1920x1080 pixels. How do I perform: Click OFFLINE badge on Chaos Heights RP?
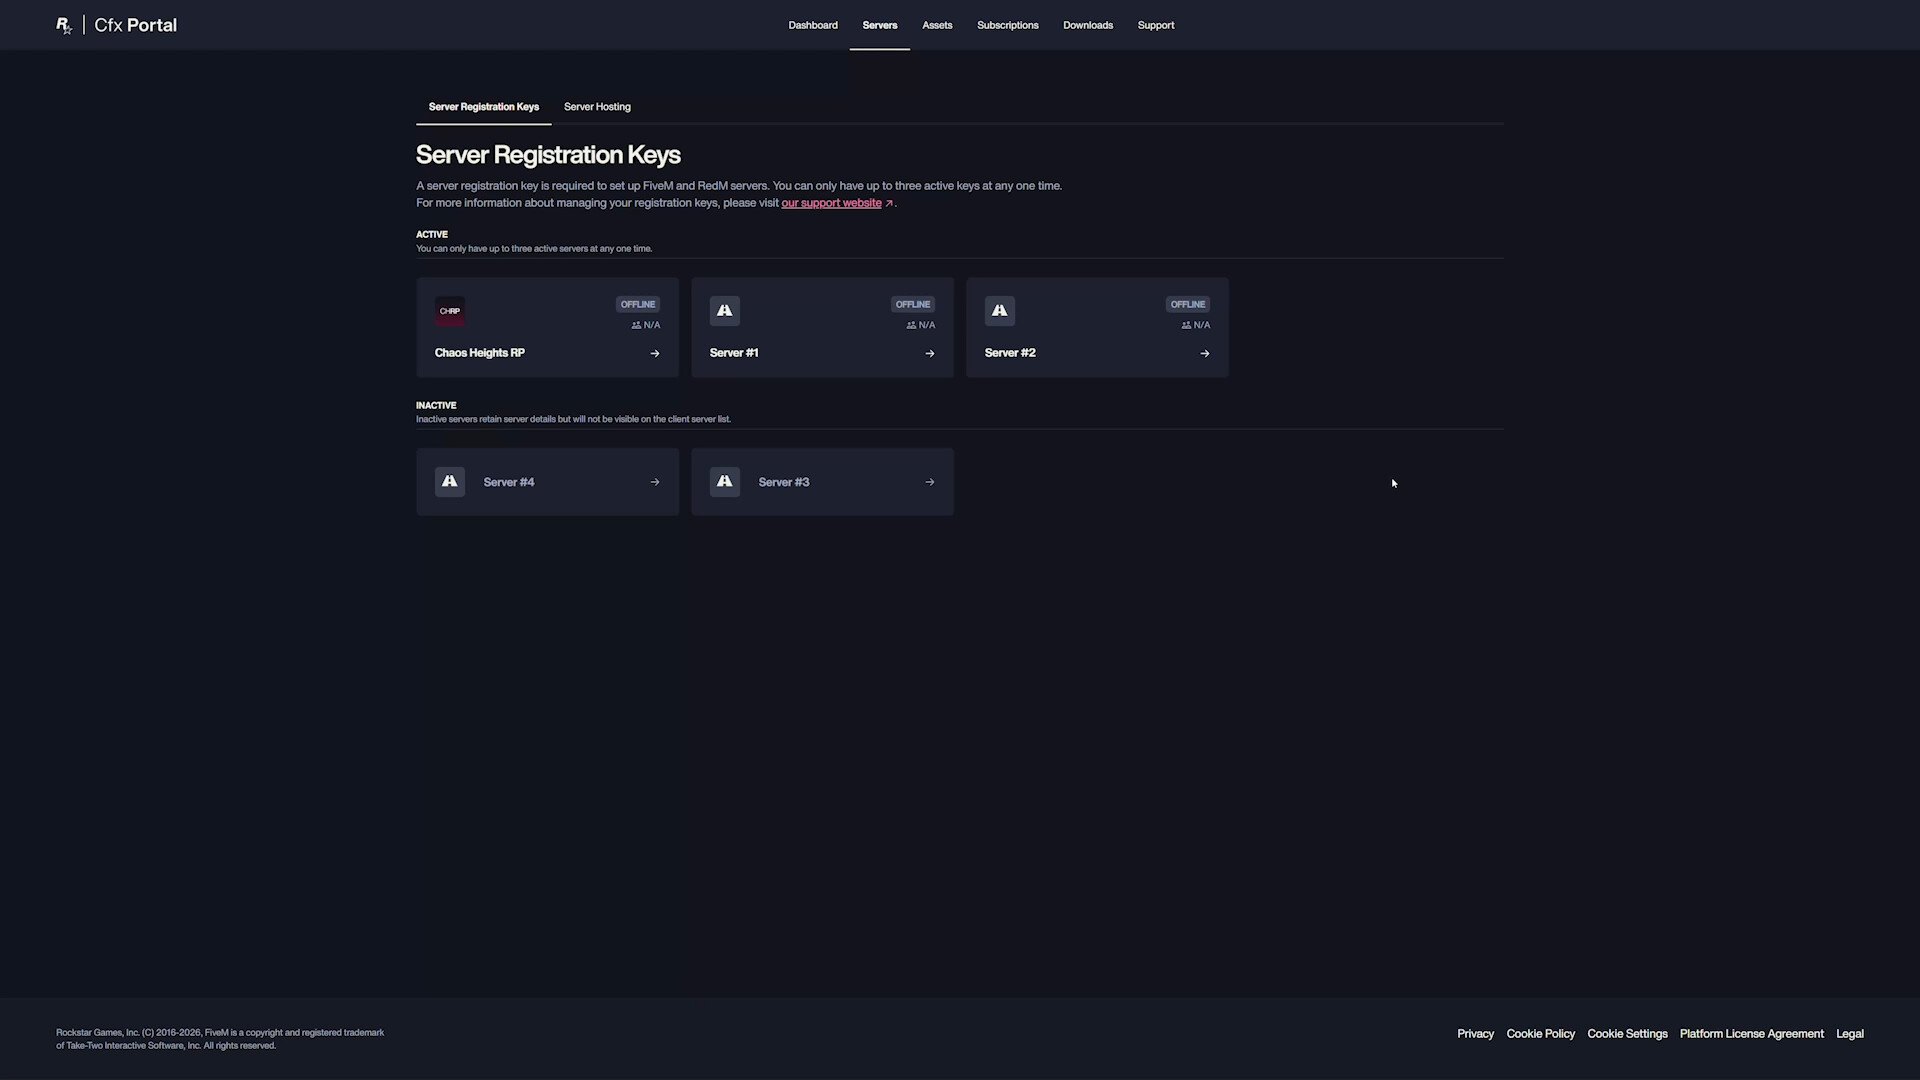(x=638, y=304)
